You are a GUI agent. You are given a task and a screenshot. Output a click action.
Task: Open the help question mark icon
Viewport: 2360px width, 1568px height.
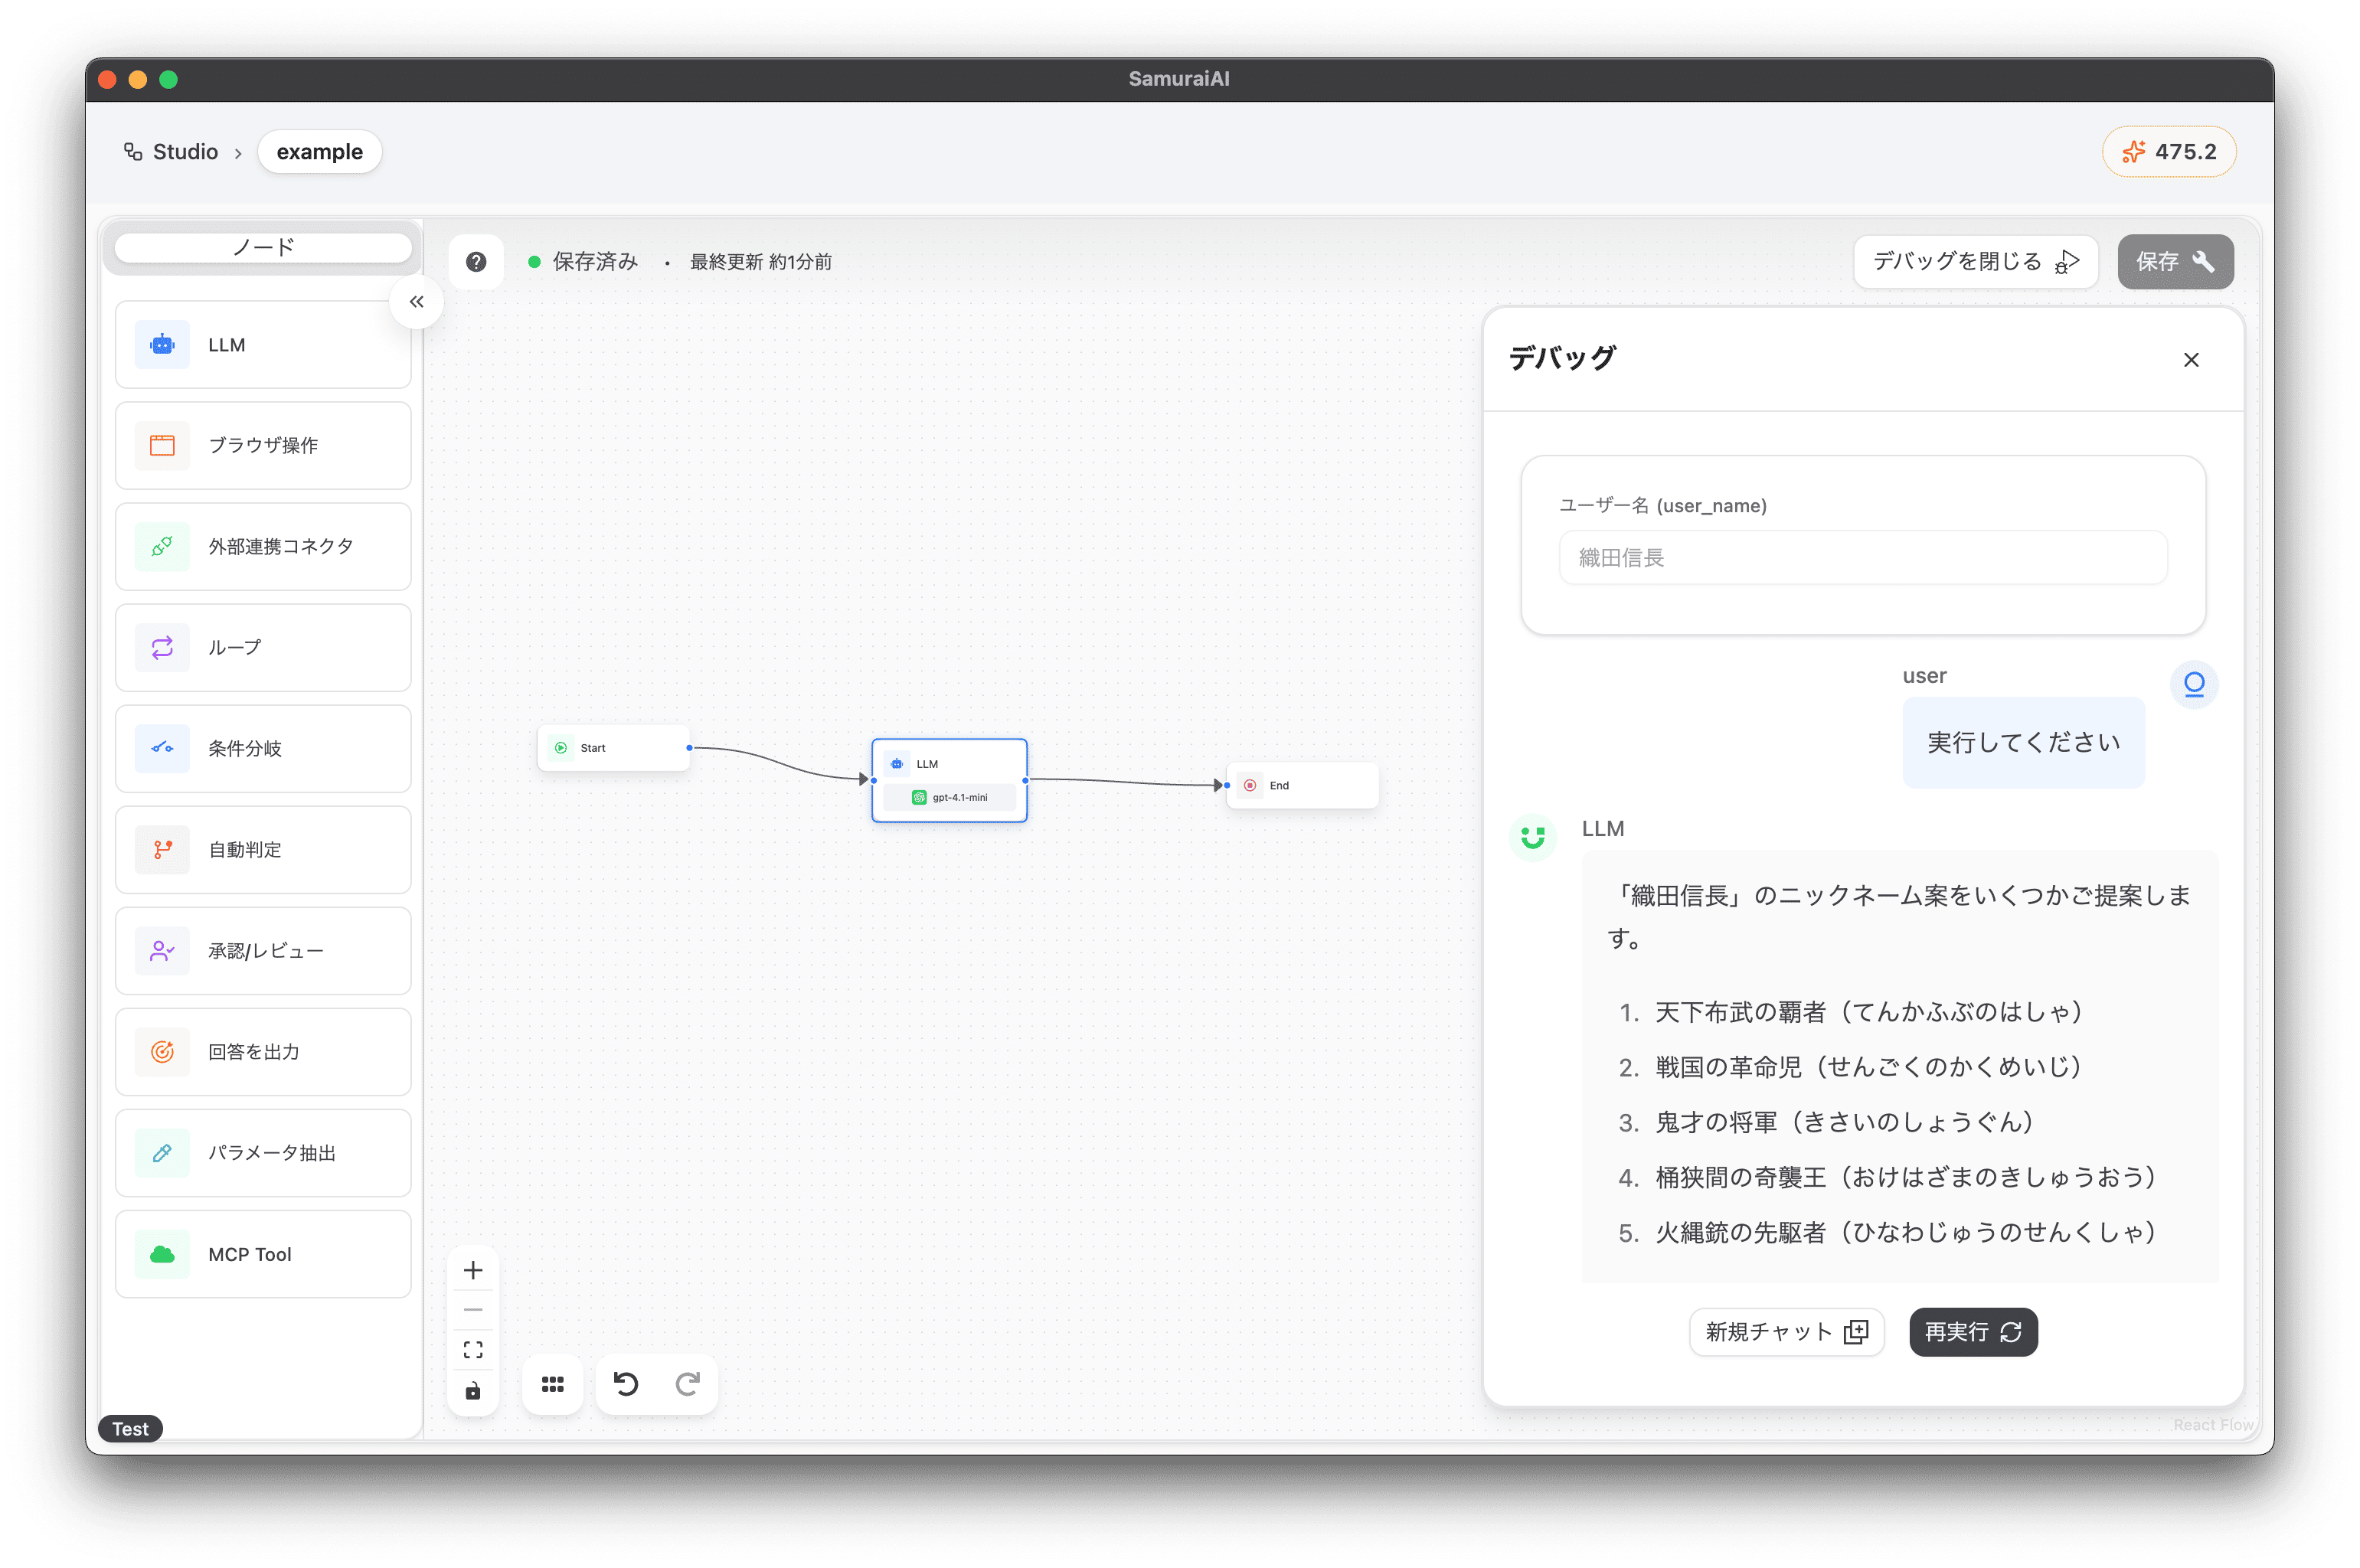tap(476, 262)
